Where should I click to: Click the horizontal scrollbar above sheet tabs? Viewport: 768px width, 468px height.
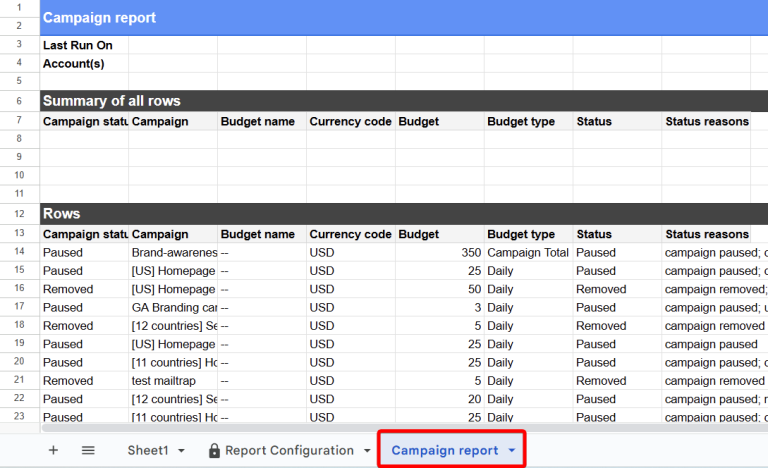click(405, 428)
